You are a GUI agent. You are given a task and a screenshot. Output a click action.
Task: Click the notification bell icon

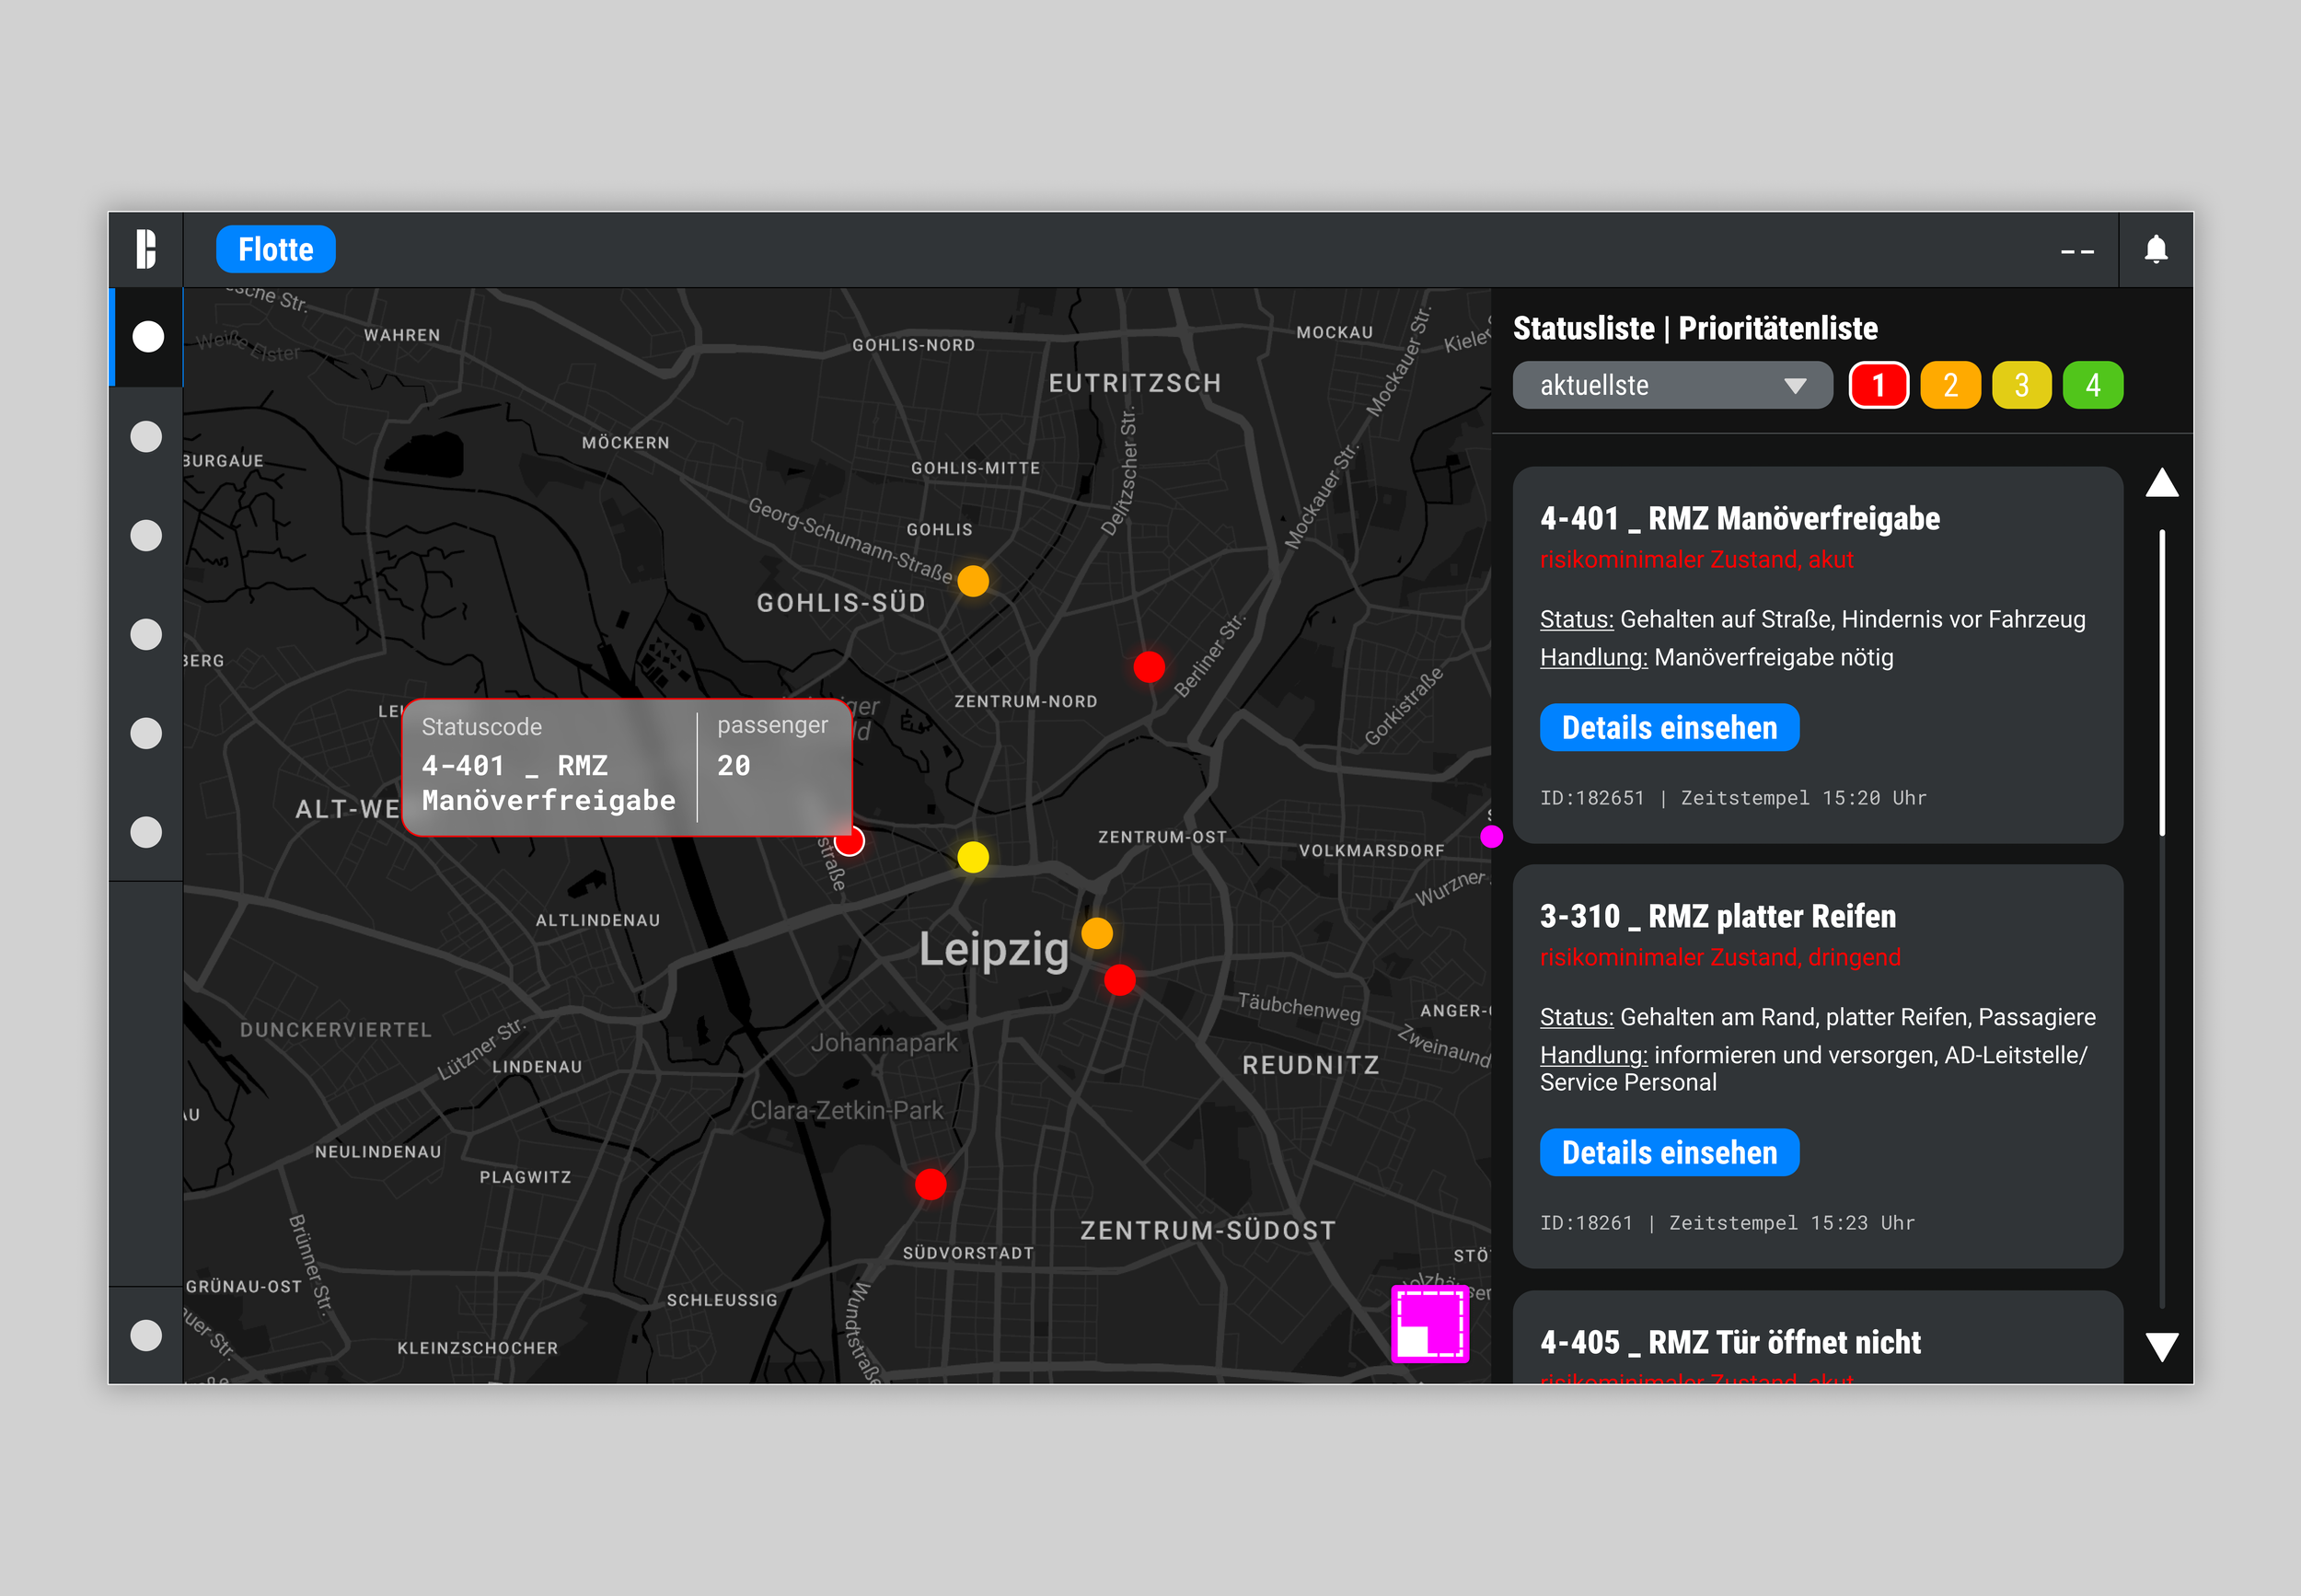[x=2156, y=249]
